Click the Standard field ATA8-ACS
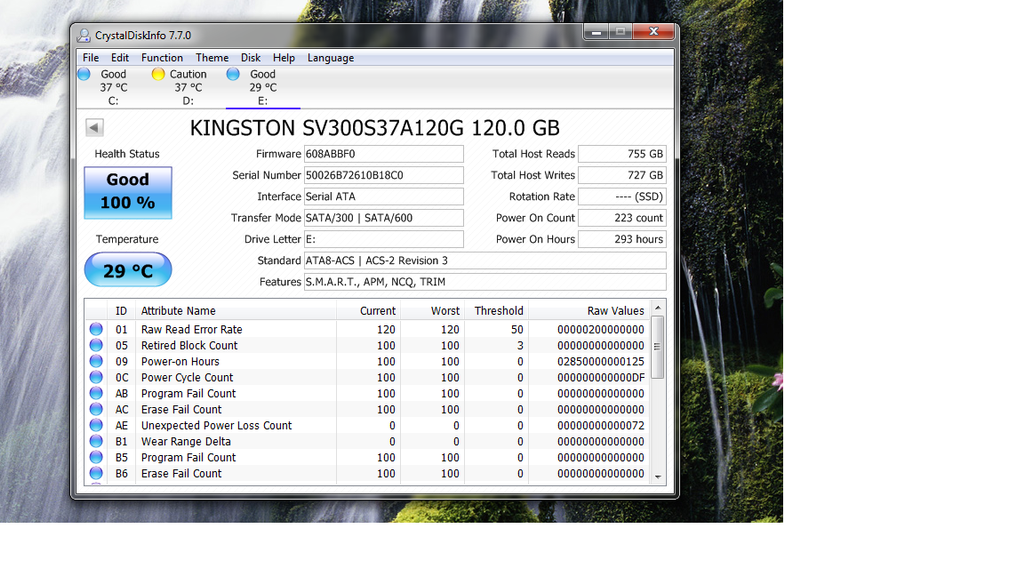The width and height of the screenshot is (1024, 576). coord(485,261)
